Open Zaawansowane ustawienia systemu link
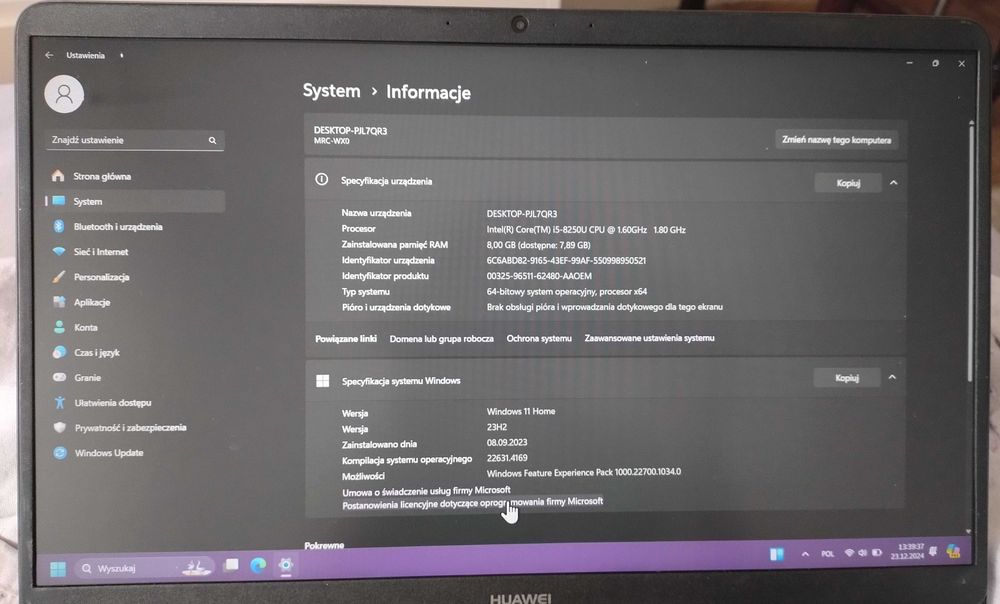 tap(649, 338)
